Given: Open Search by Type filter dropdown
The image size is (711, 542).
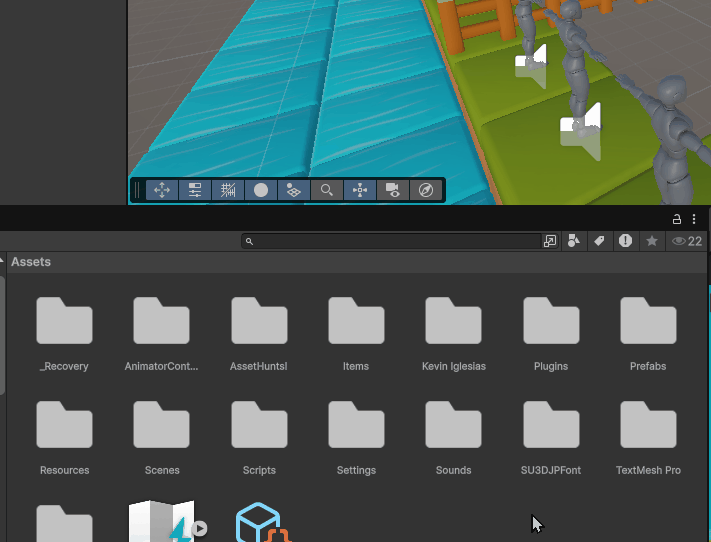Looking at the screenshot, I should pos(574,241).
